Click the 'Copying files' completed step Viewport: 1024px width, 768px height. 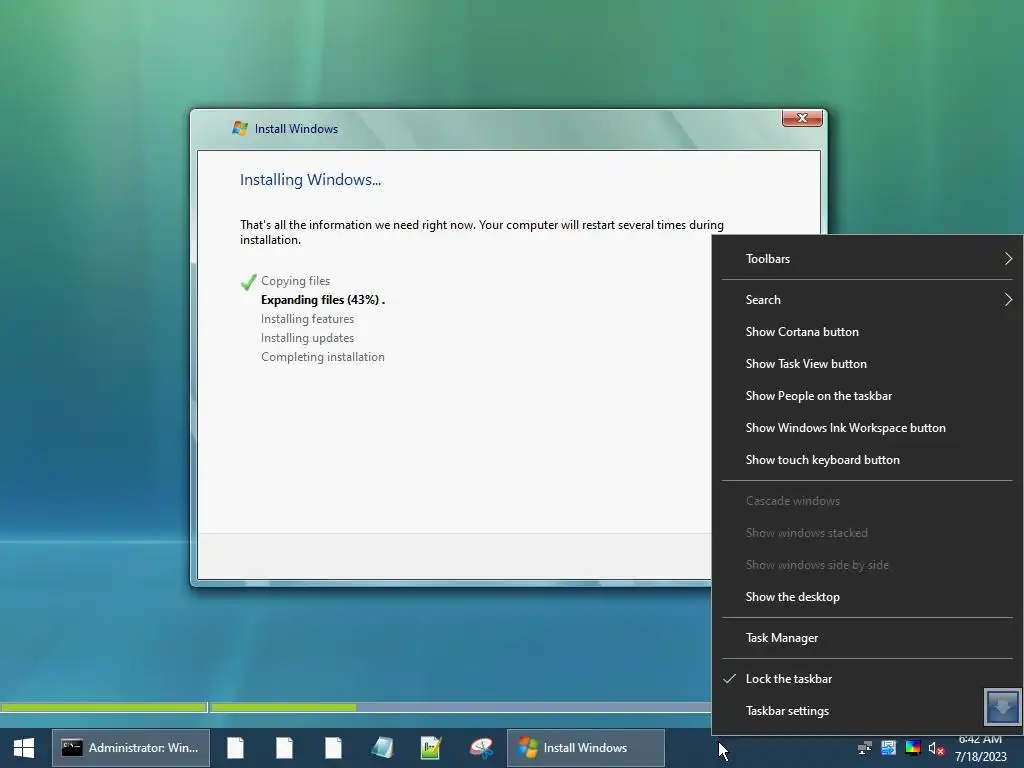295,281
